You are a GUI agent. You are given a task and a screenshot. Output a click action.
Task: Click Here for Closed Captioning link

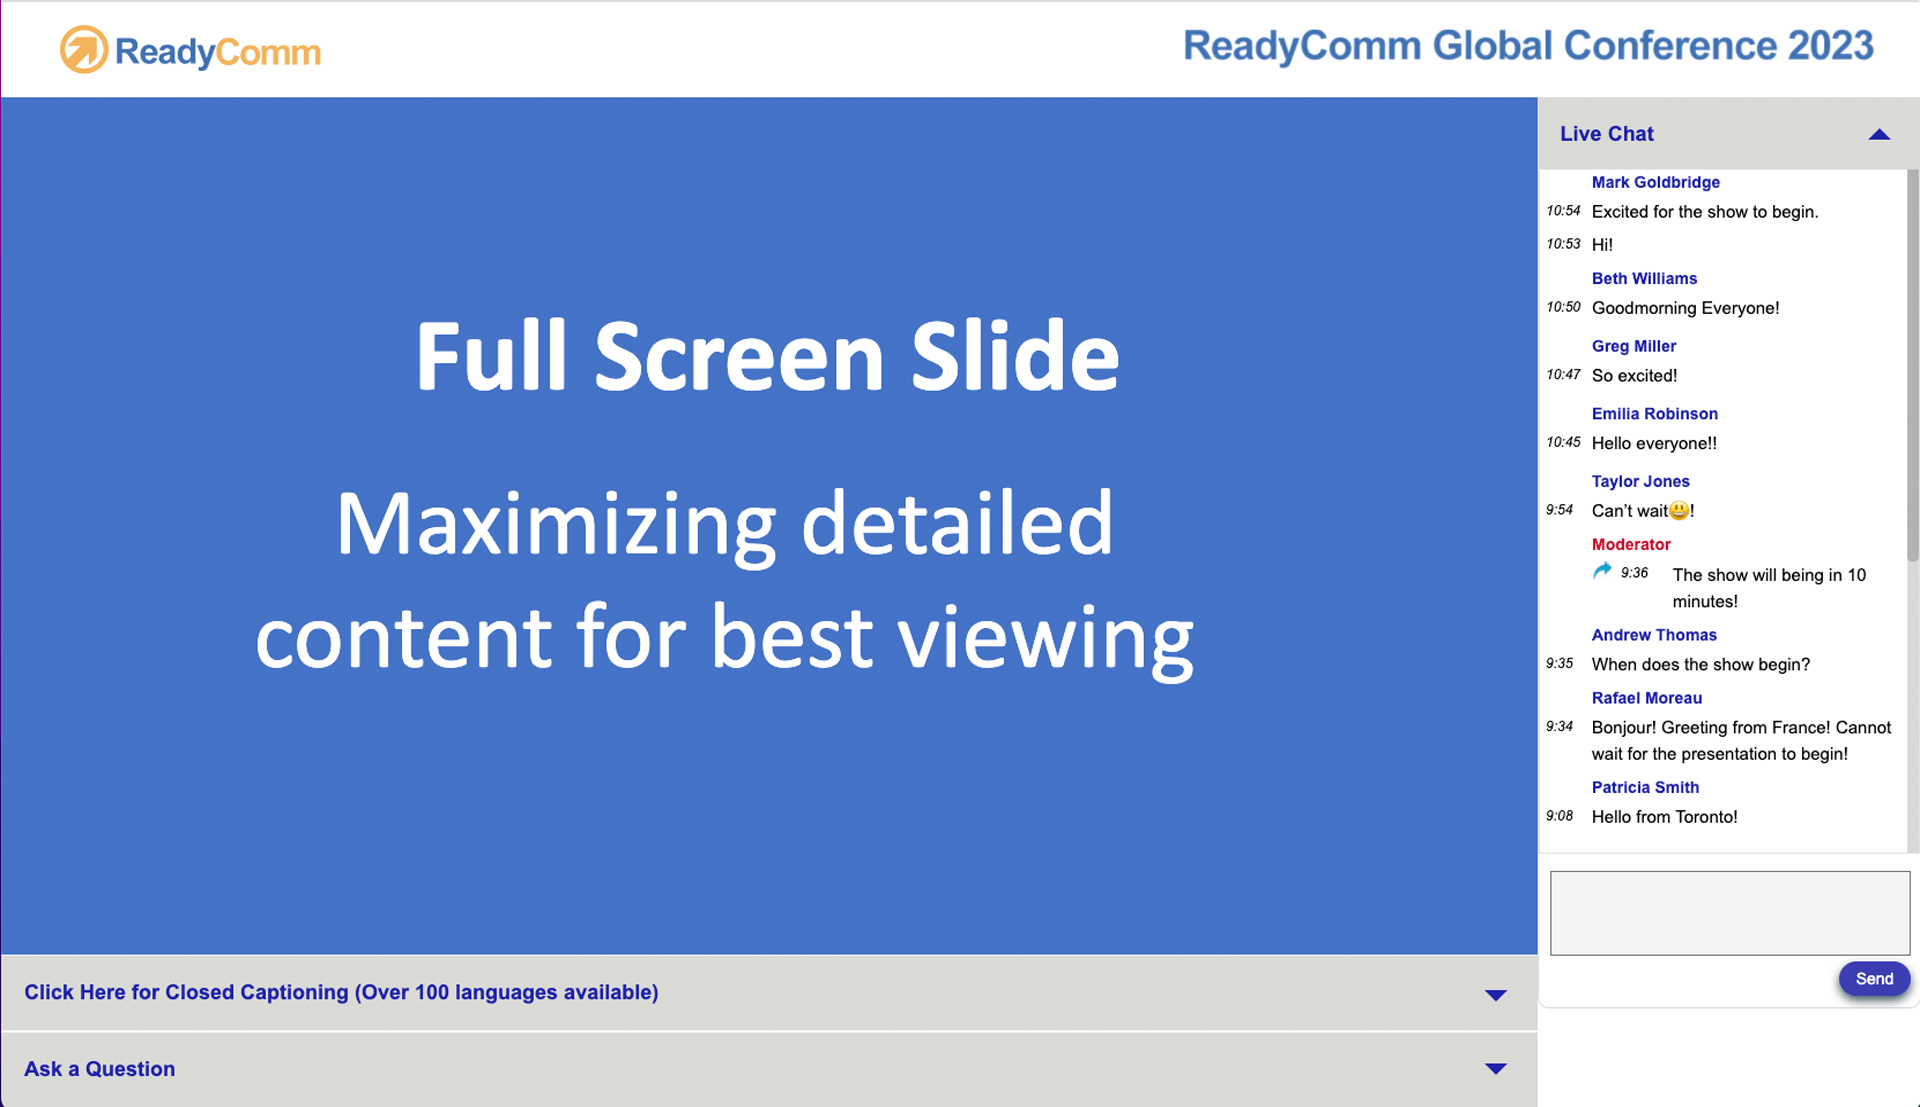pyautogui.click(x=340, y=991)
